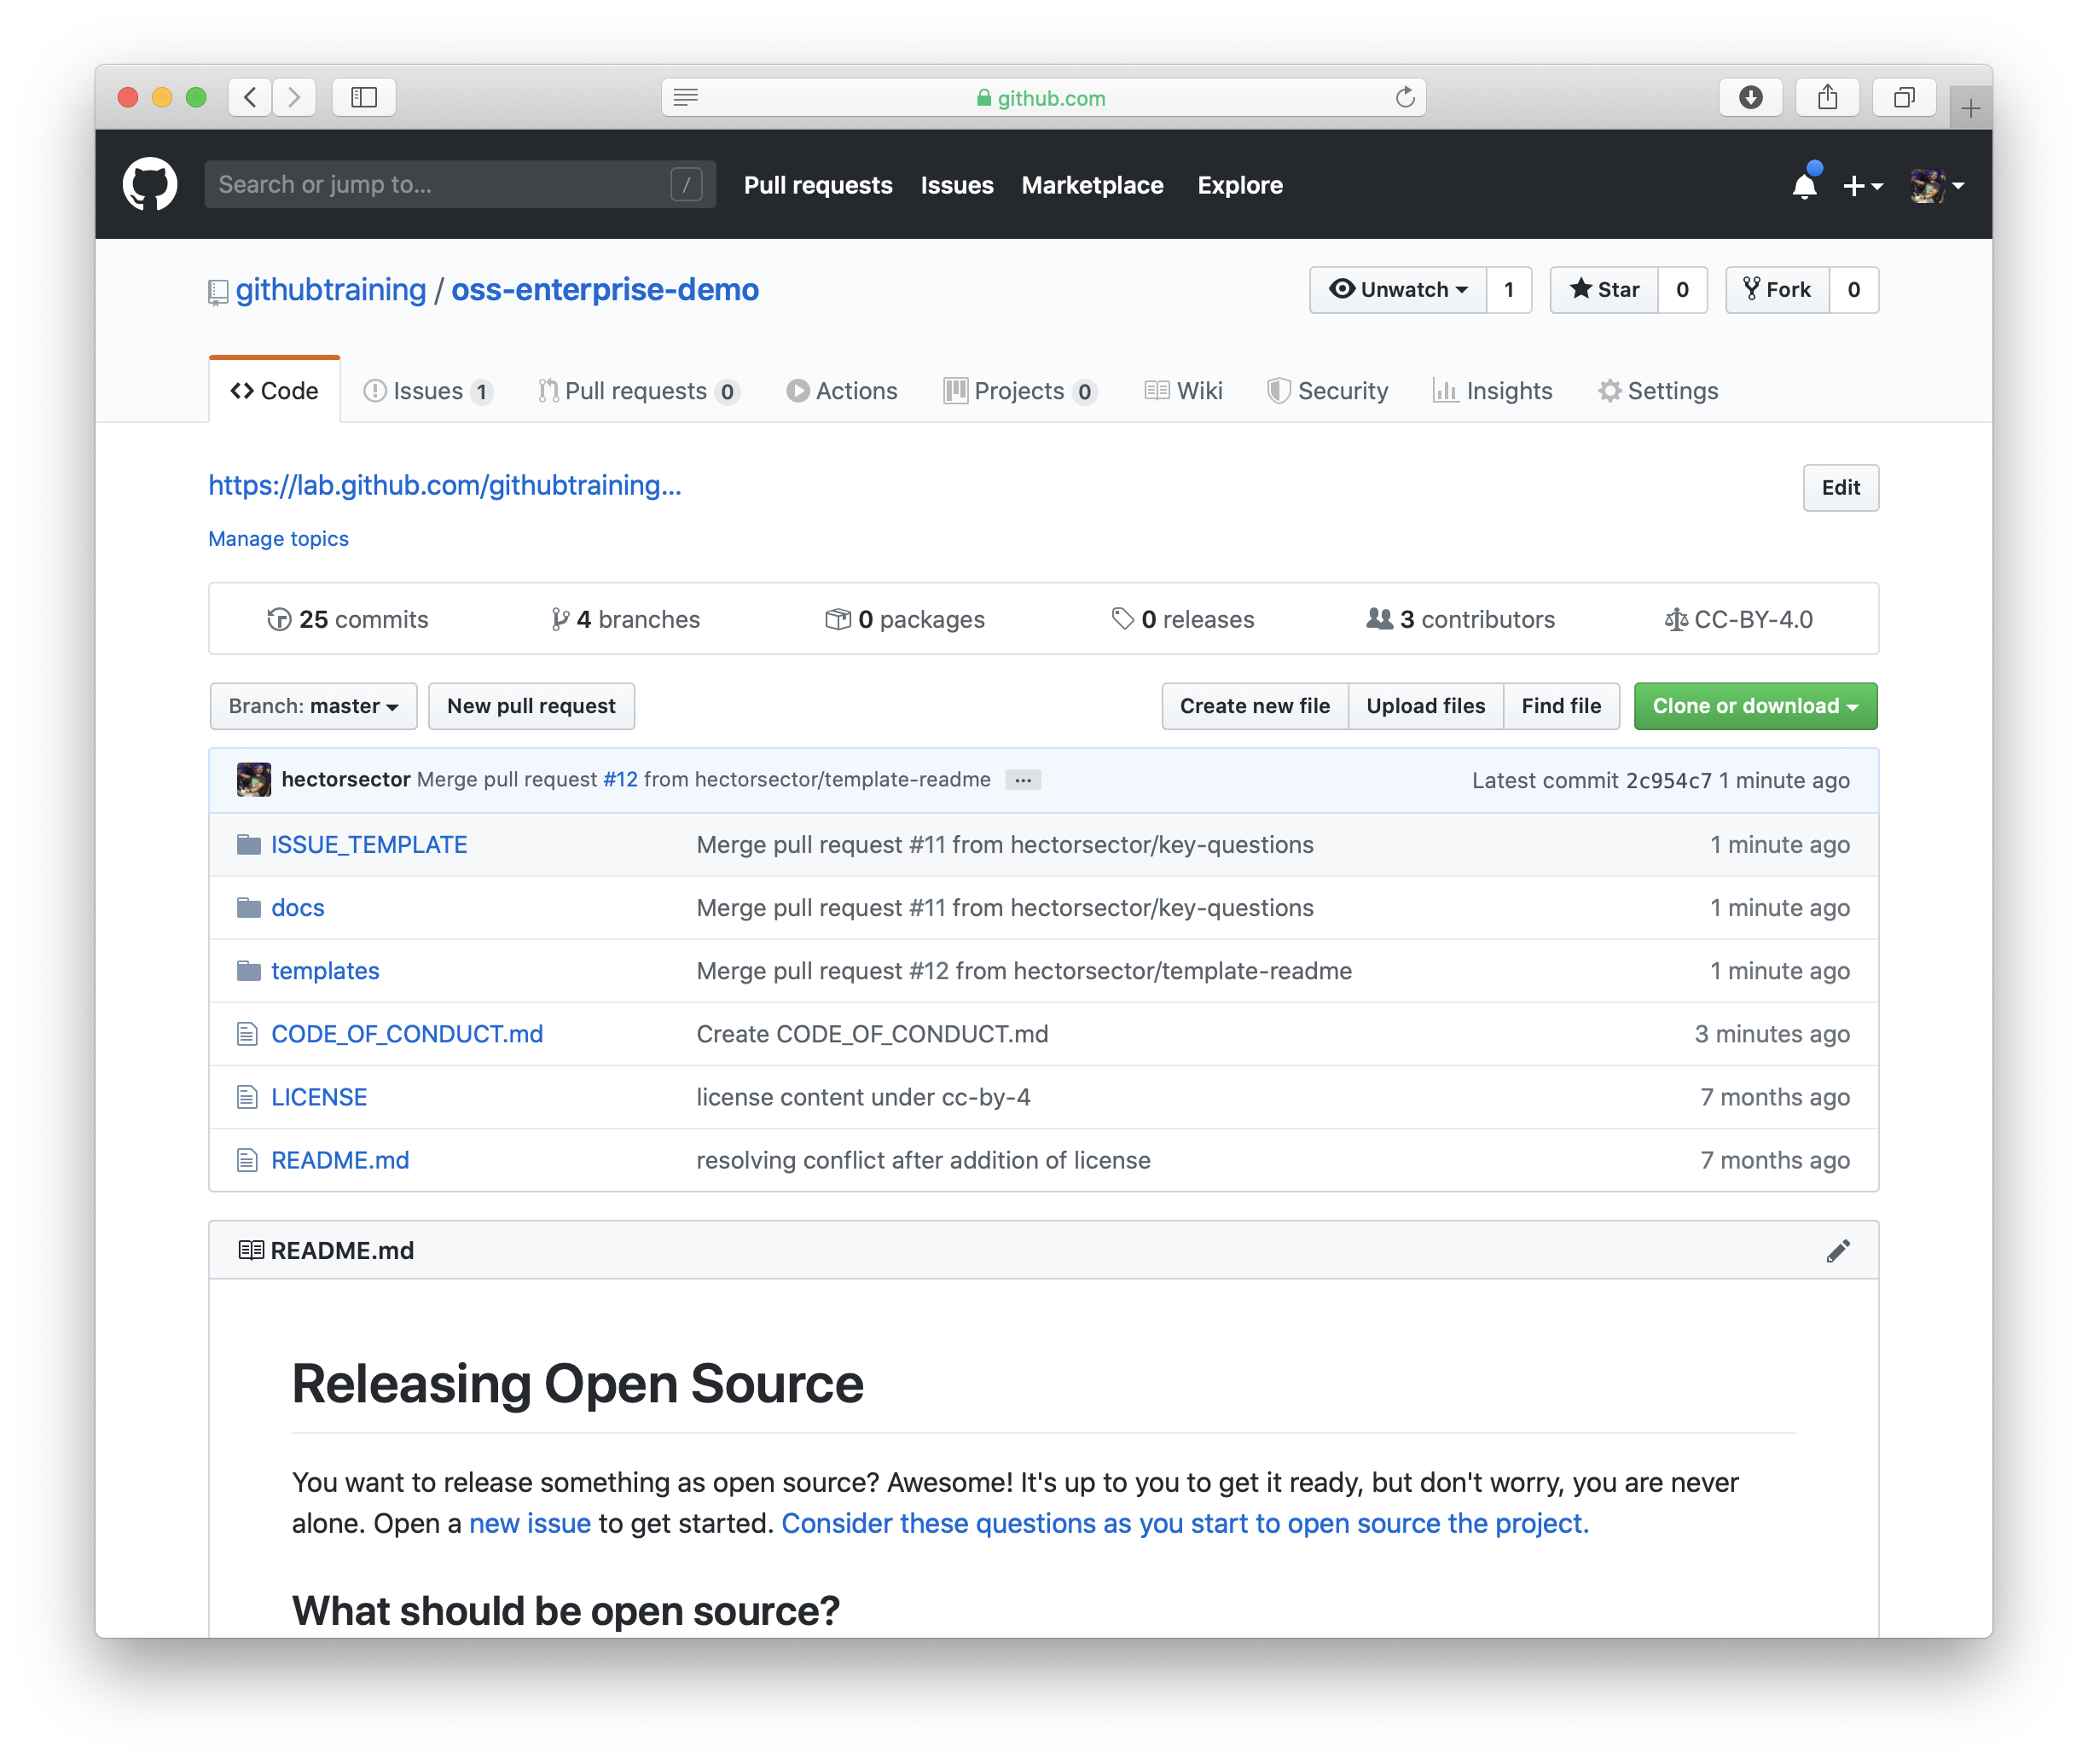The width and height of the screenshot is (2088, 1764).
Task: Open the templates folder
Action: [325, 971]
